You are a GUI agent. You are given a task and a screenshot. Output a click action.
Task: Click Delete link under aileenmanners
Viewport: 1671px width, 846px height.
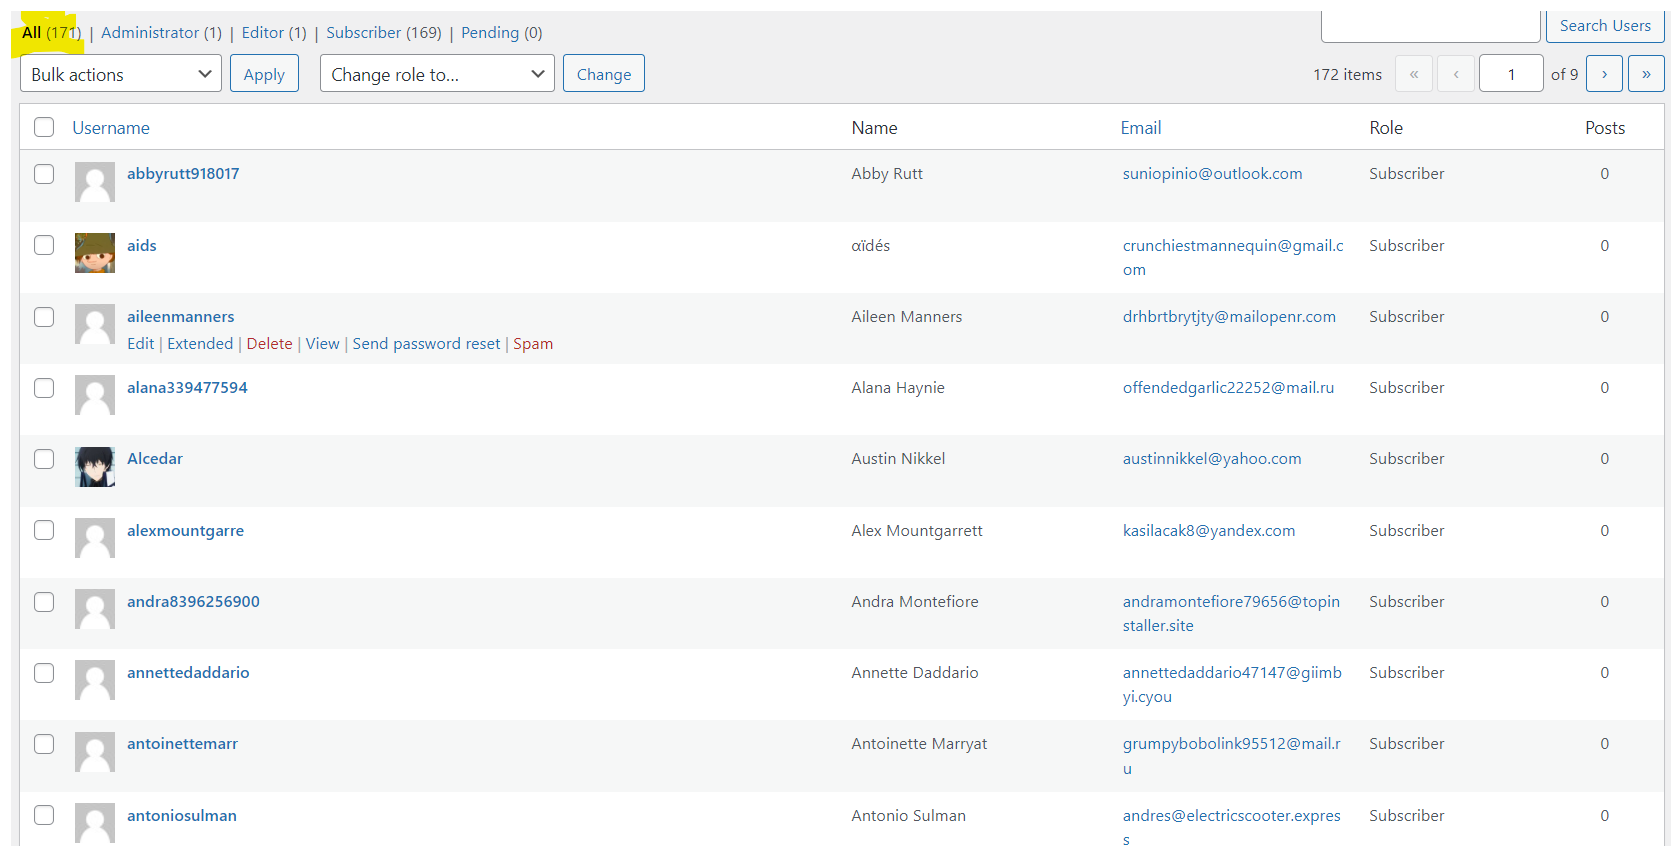269,344
